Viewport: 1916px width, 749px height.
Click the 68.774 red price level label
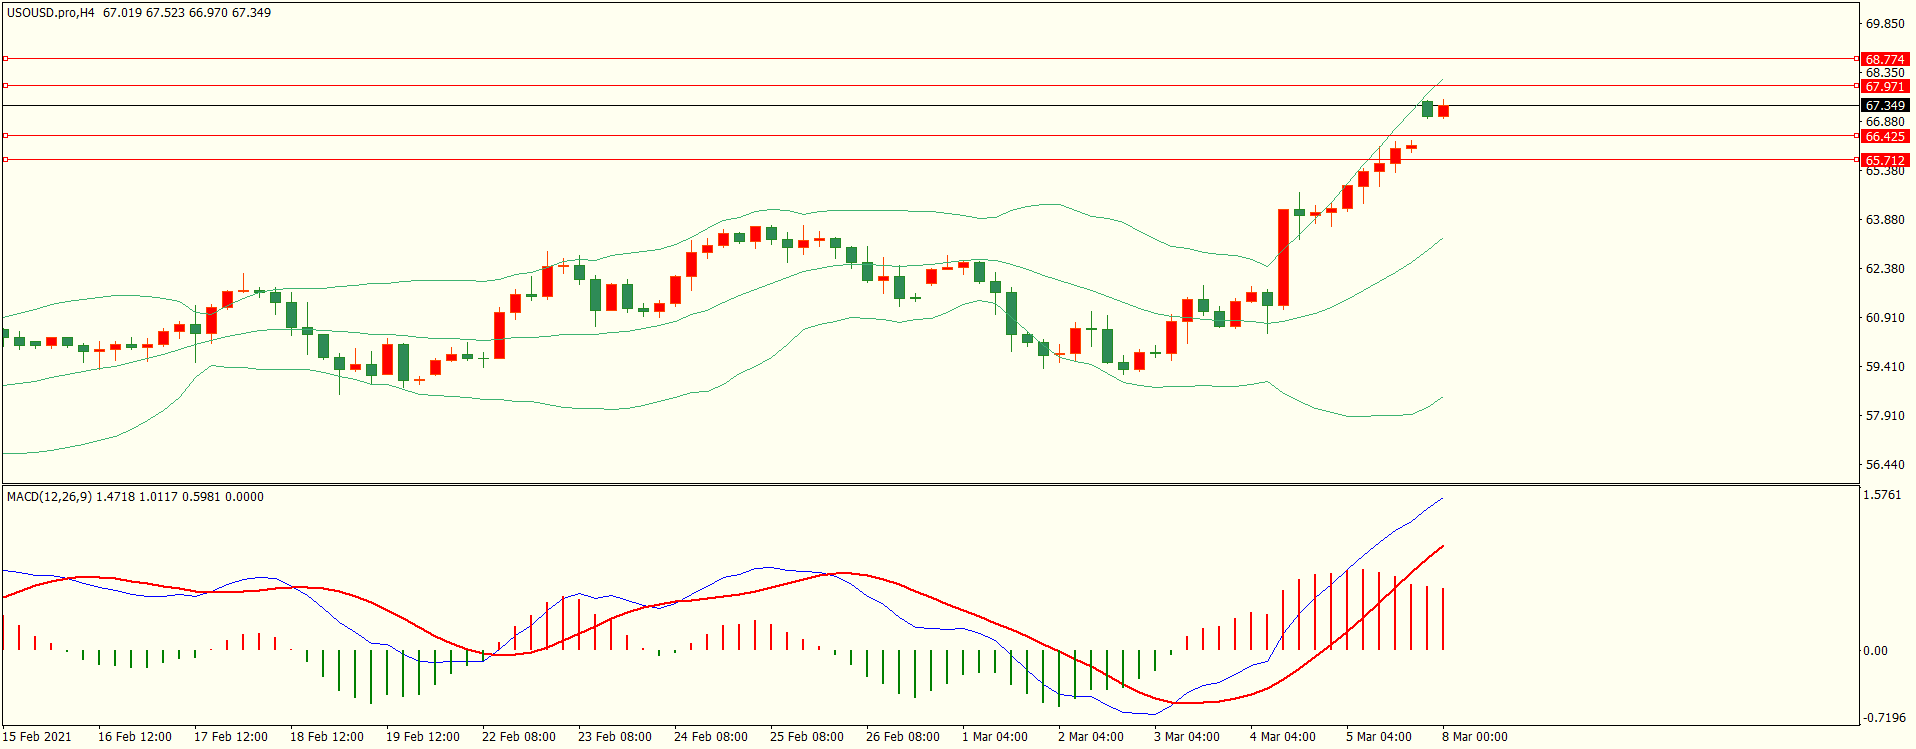[1885, 59]
